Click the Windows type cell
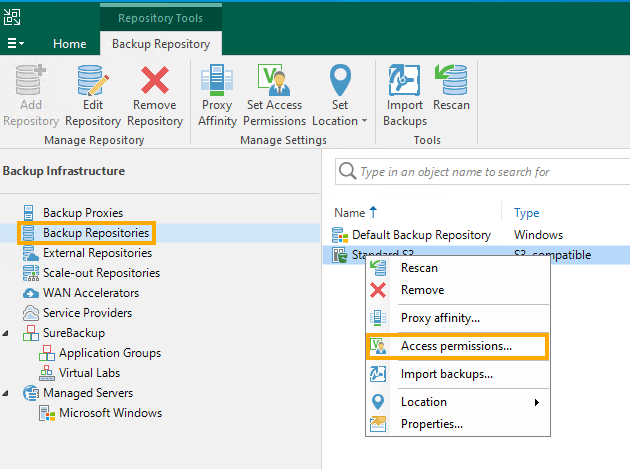This screenshot has height=469, width=630. point(538,235)
